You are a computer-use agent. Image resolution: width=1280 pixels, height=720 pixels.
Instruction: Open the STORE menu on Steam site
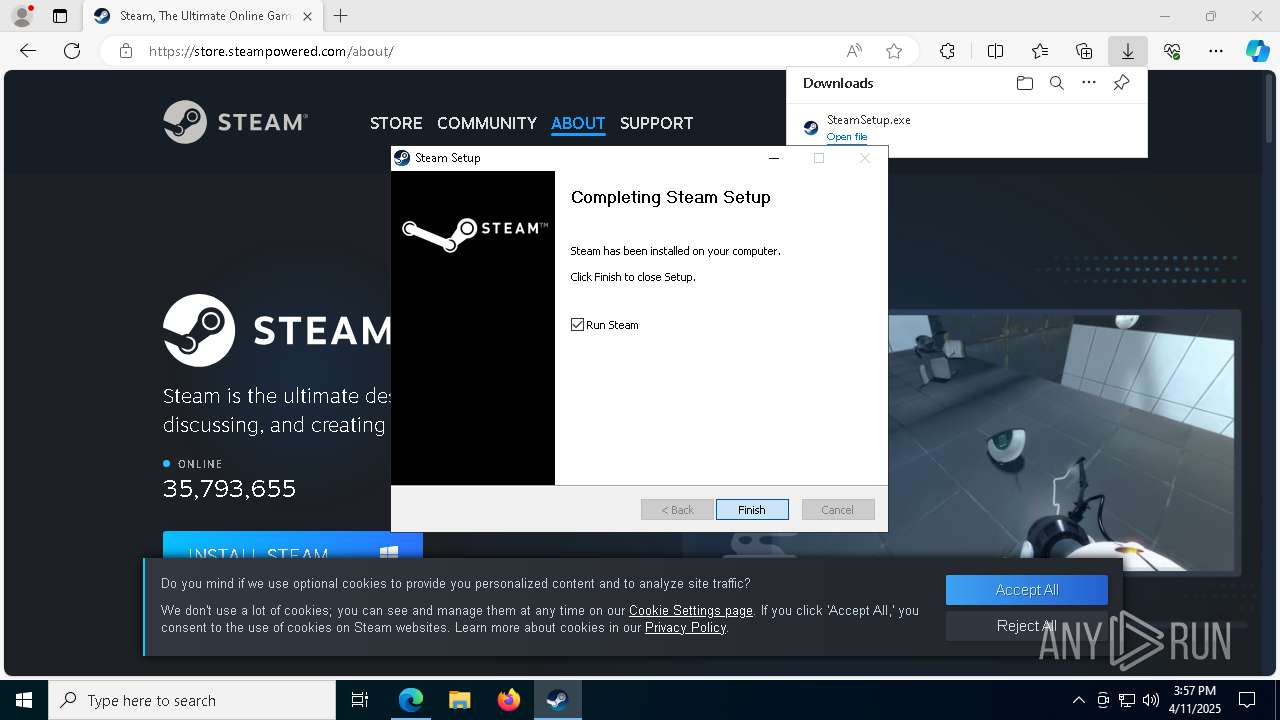[x=396, y=123]
